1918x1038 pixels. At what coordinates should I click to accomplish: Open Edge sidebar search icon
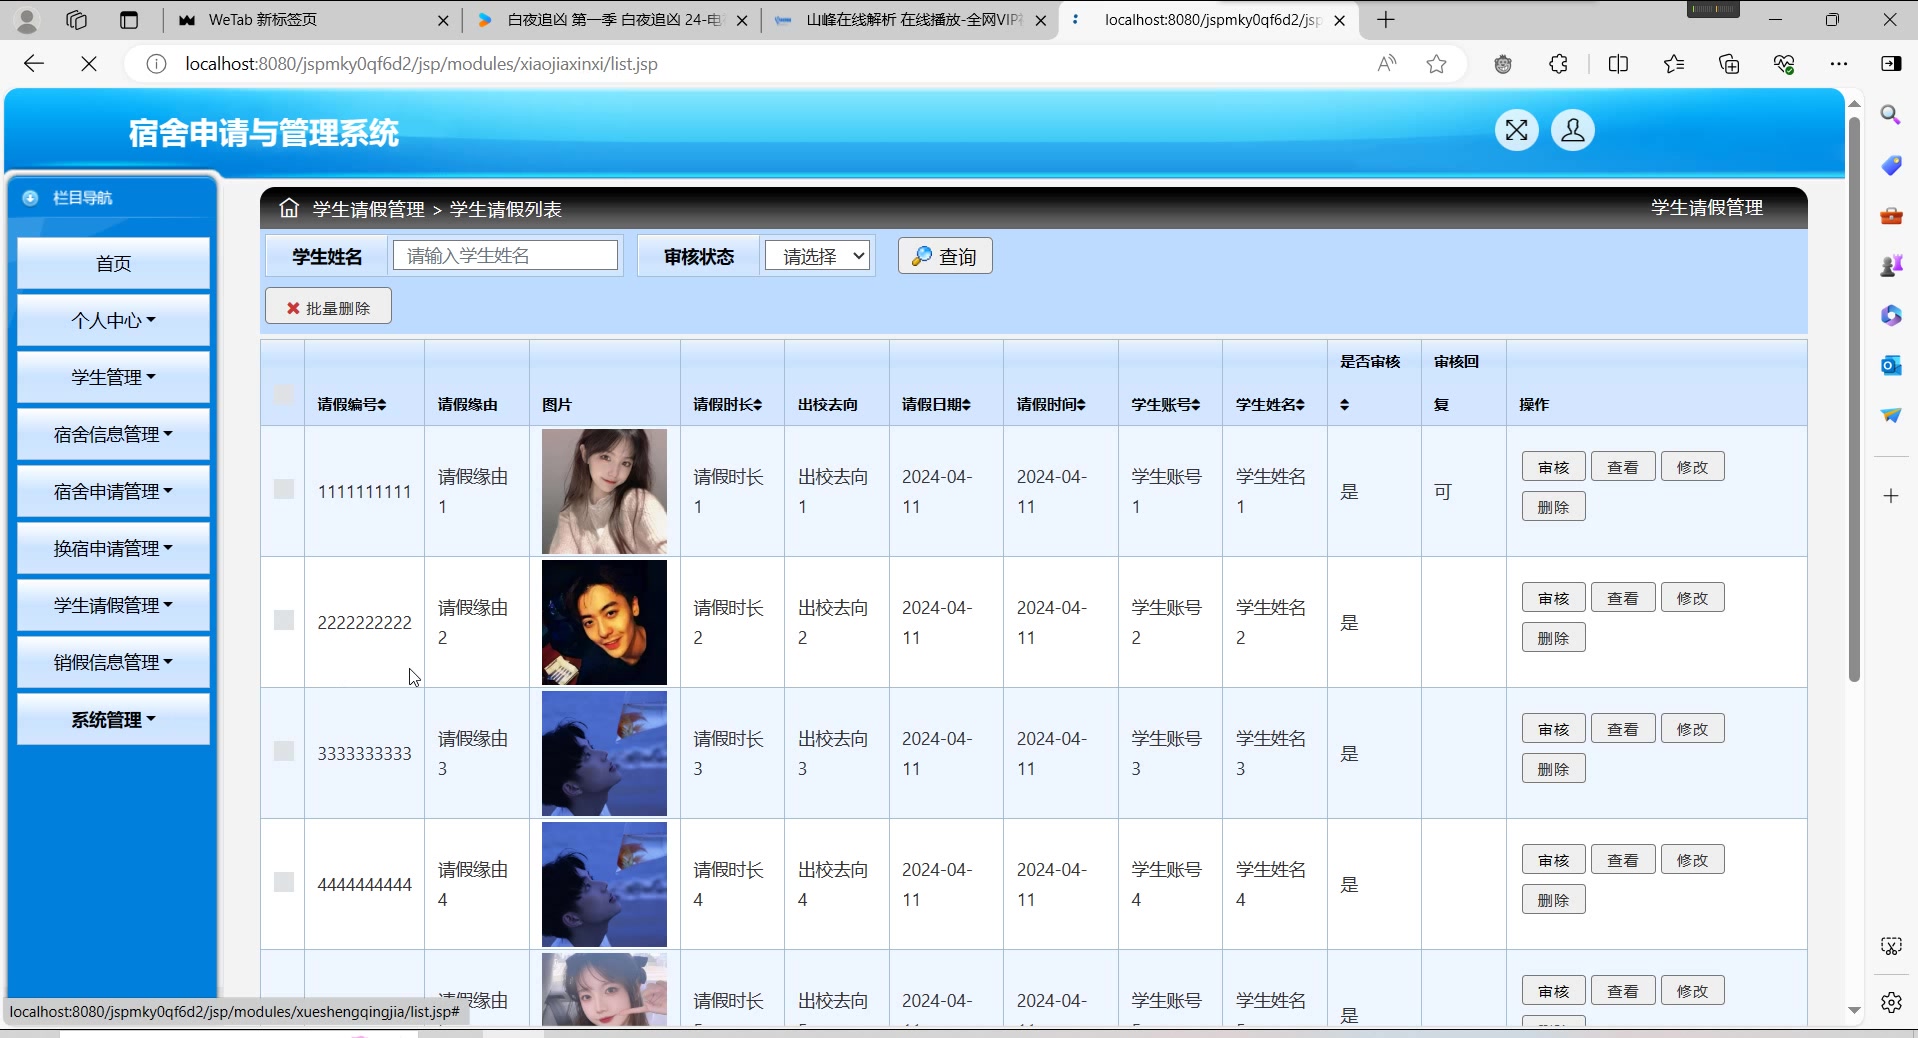click(x=1890, y=115)
